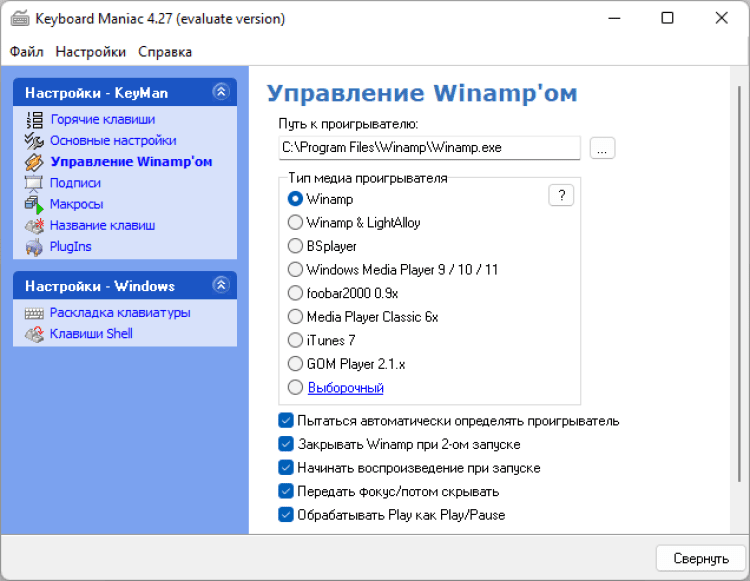Image resolution: width=750 pixels, height=581 pixels.
Task: Minimize the Keyboard Maniac window
Action: [x=614, y=19]
